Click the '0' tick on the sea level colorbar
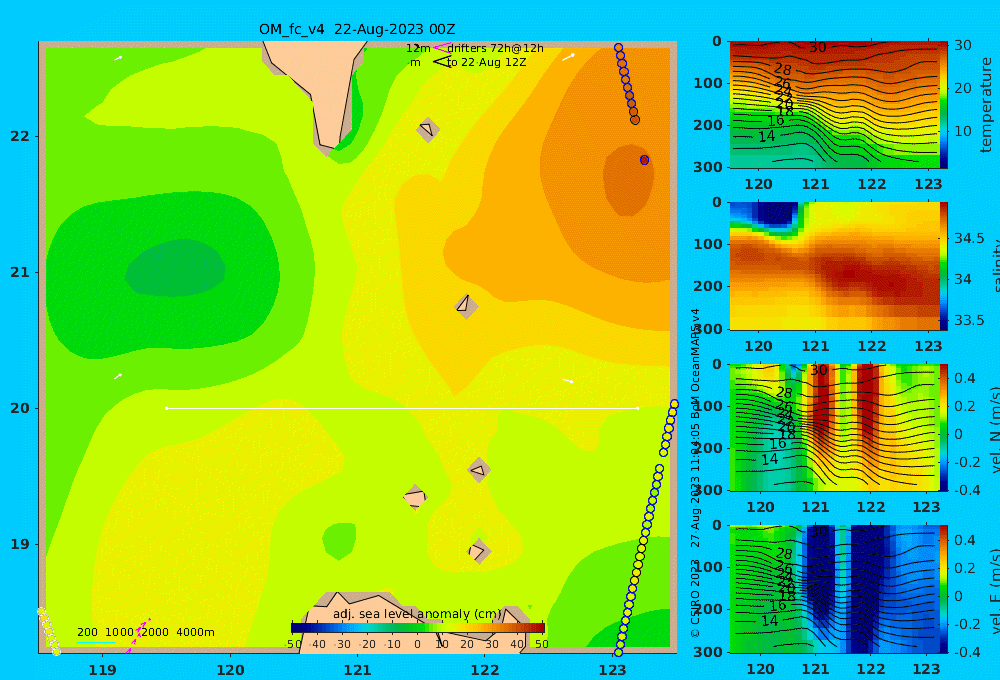 point(417,644)
